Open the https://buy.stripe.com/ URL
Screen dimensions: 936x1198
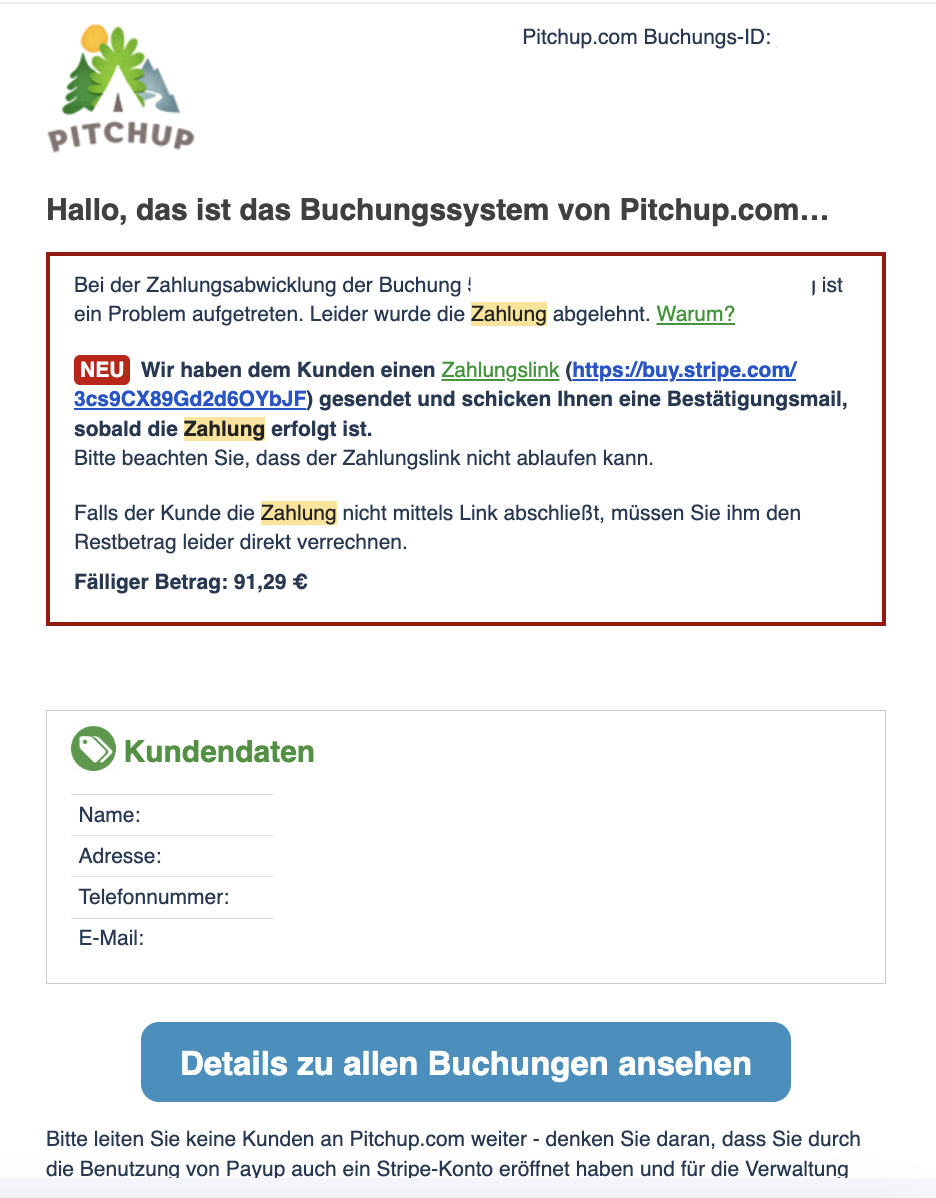[x=684, y=371]
